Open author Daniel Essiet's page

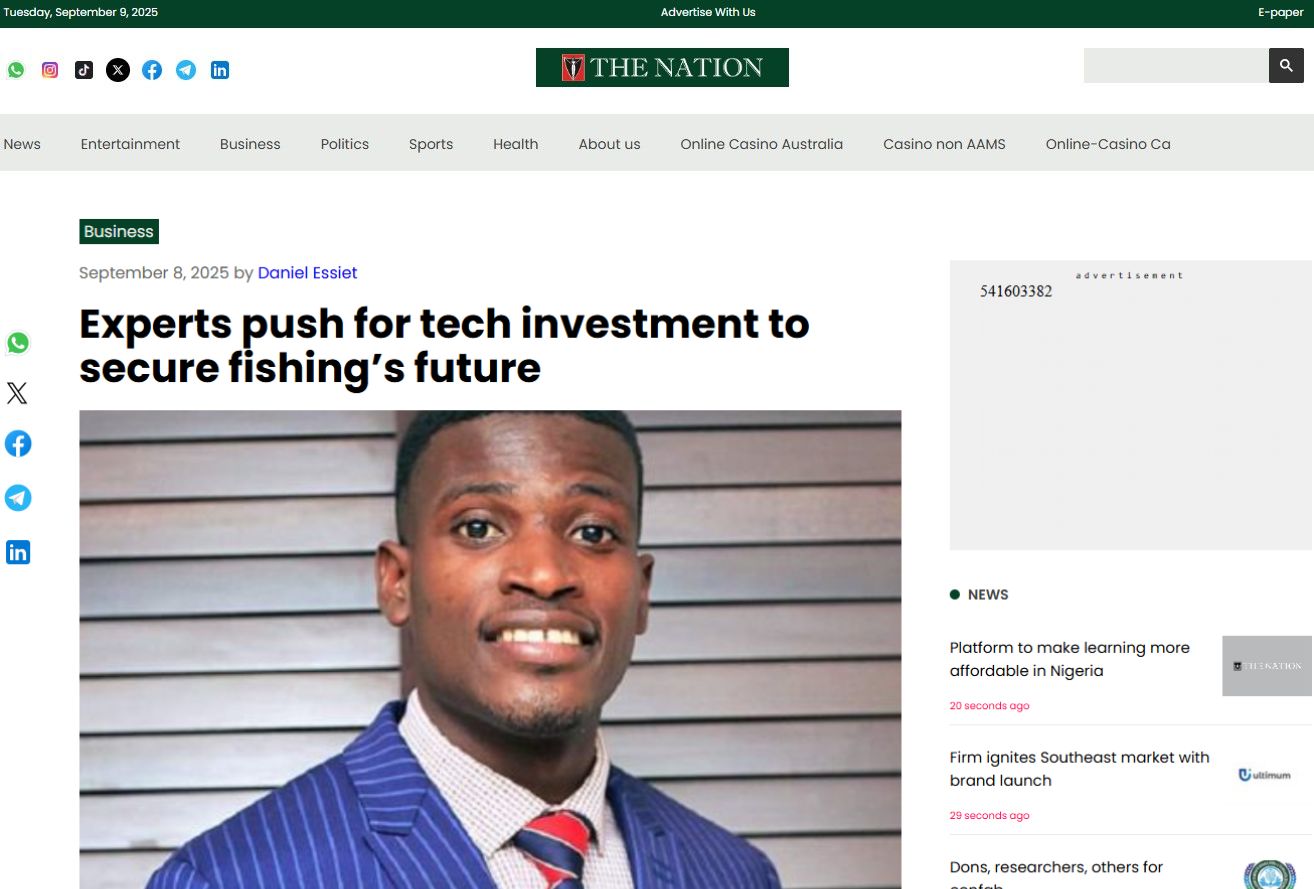(307, 273)
